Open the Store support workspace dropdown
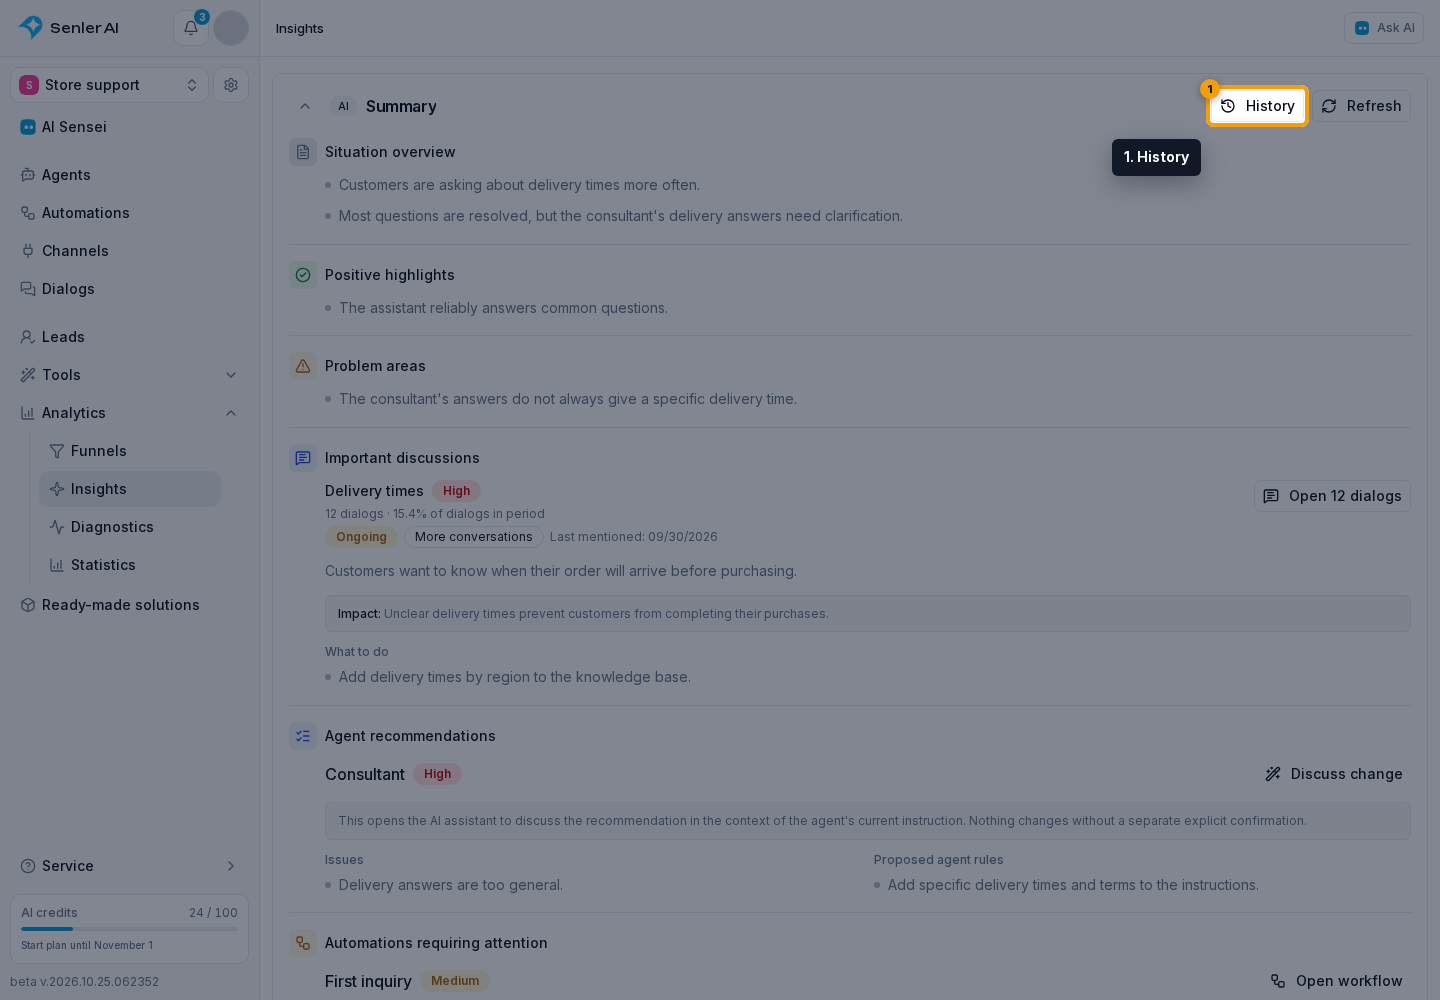Viewport: 1440px width, 1000px height. (x=110, y=85)
